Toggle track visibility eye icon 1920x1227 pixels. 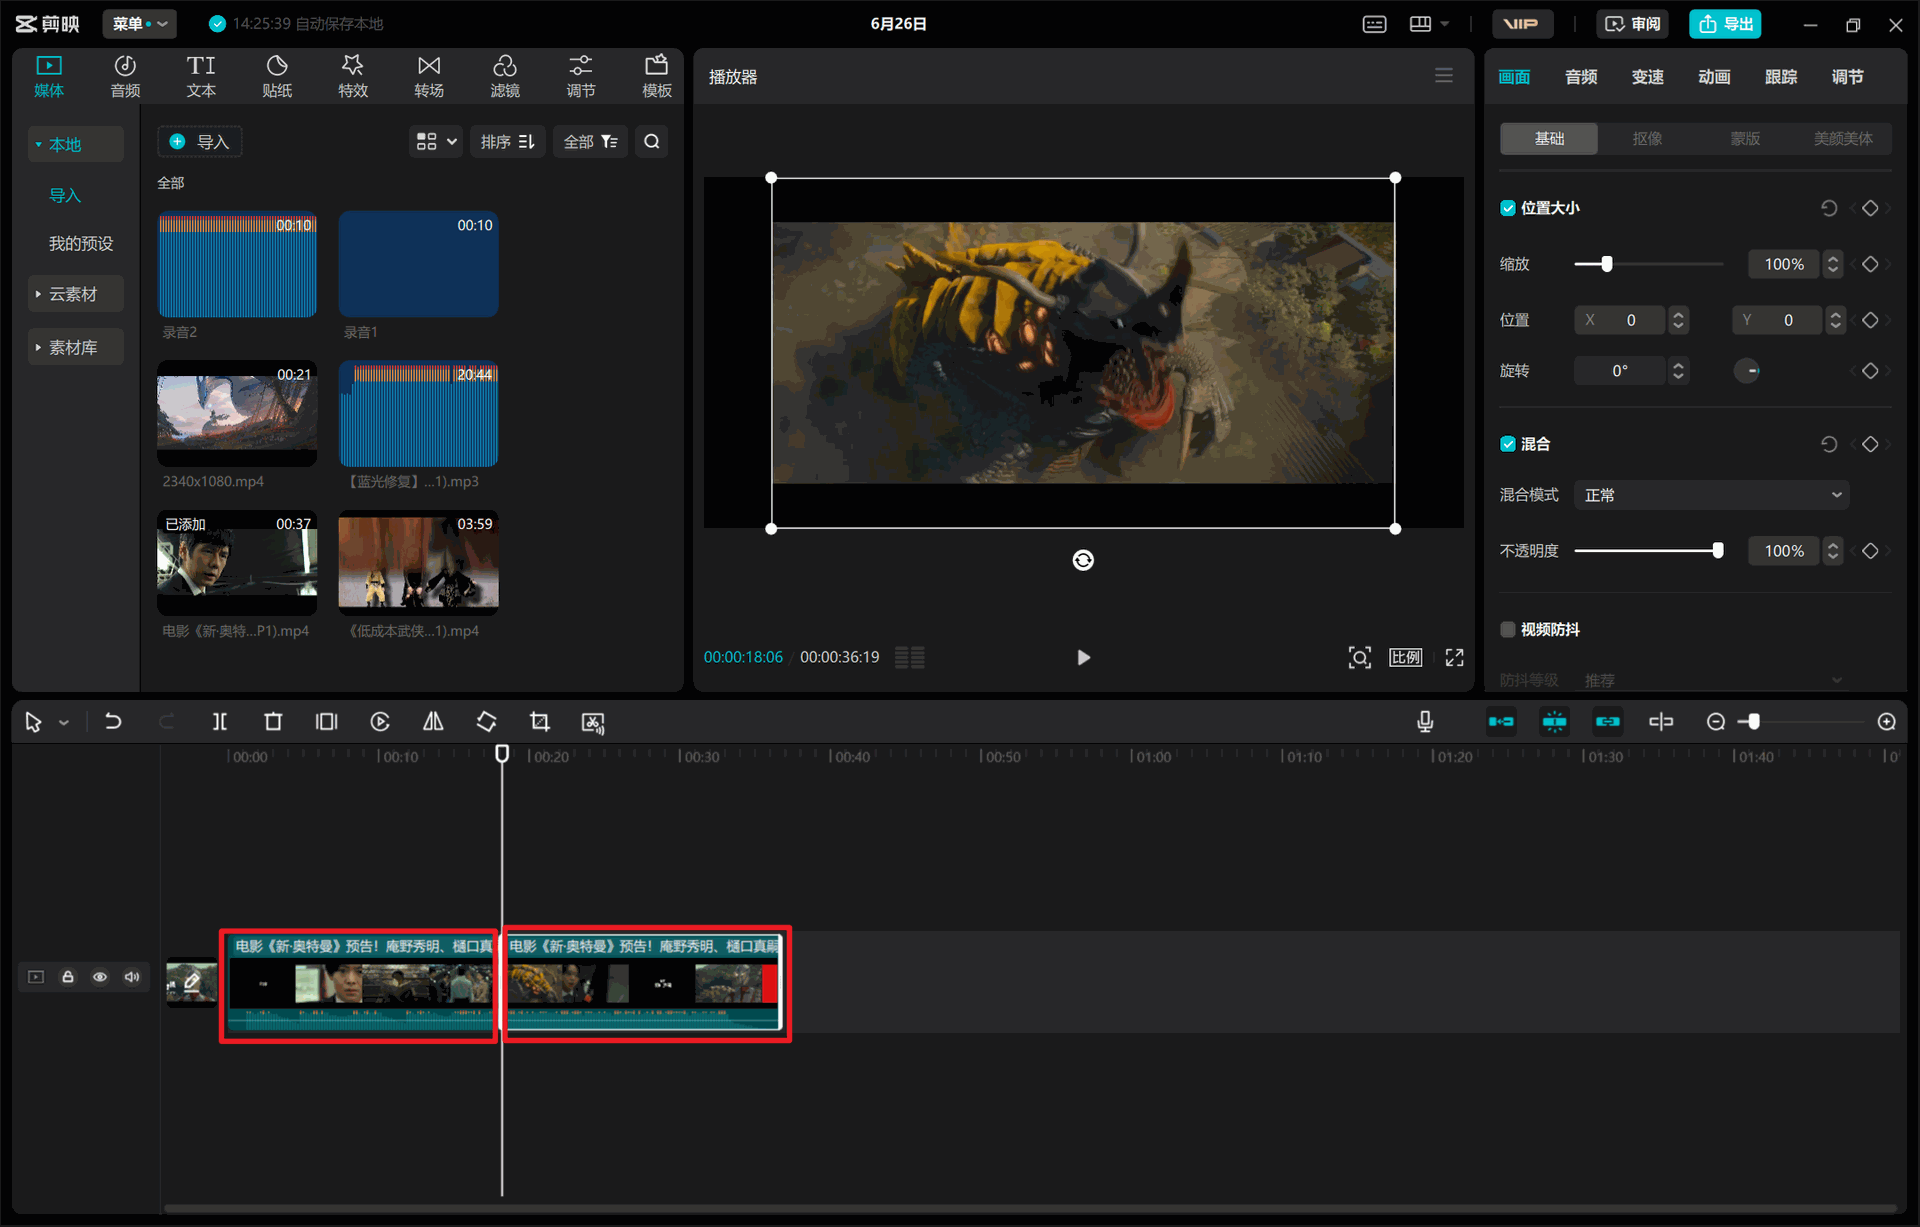pyautogui.click(x=100, y=977)
